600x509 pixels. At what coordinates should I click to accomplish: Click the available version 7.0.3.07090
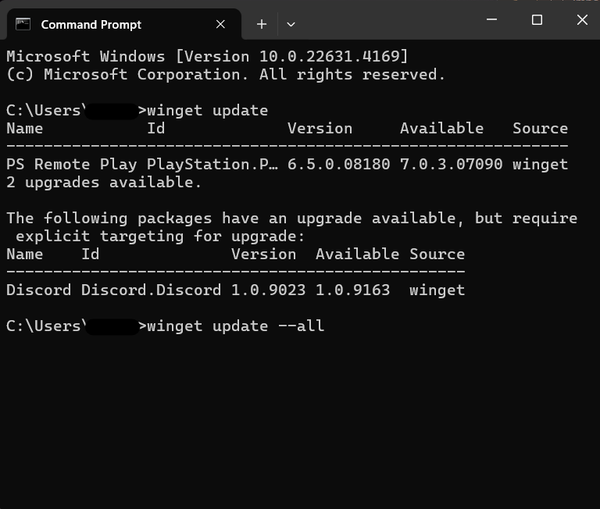451,164
